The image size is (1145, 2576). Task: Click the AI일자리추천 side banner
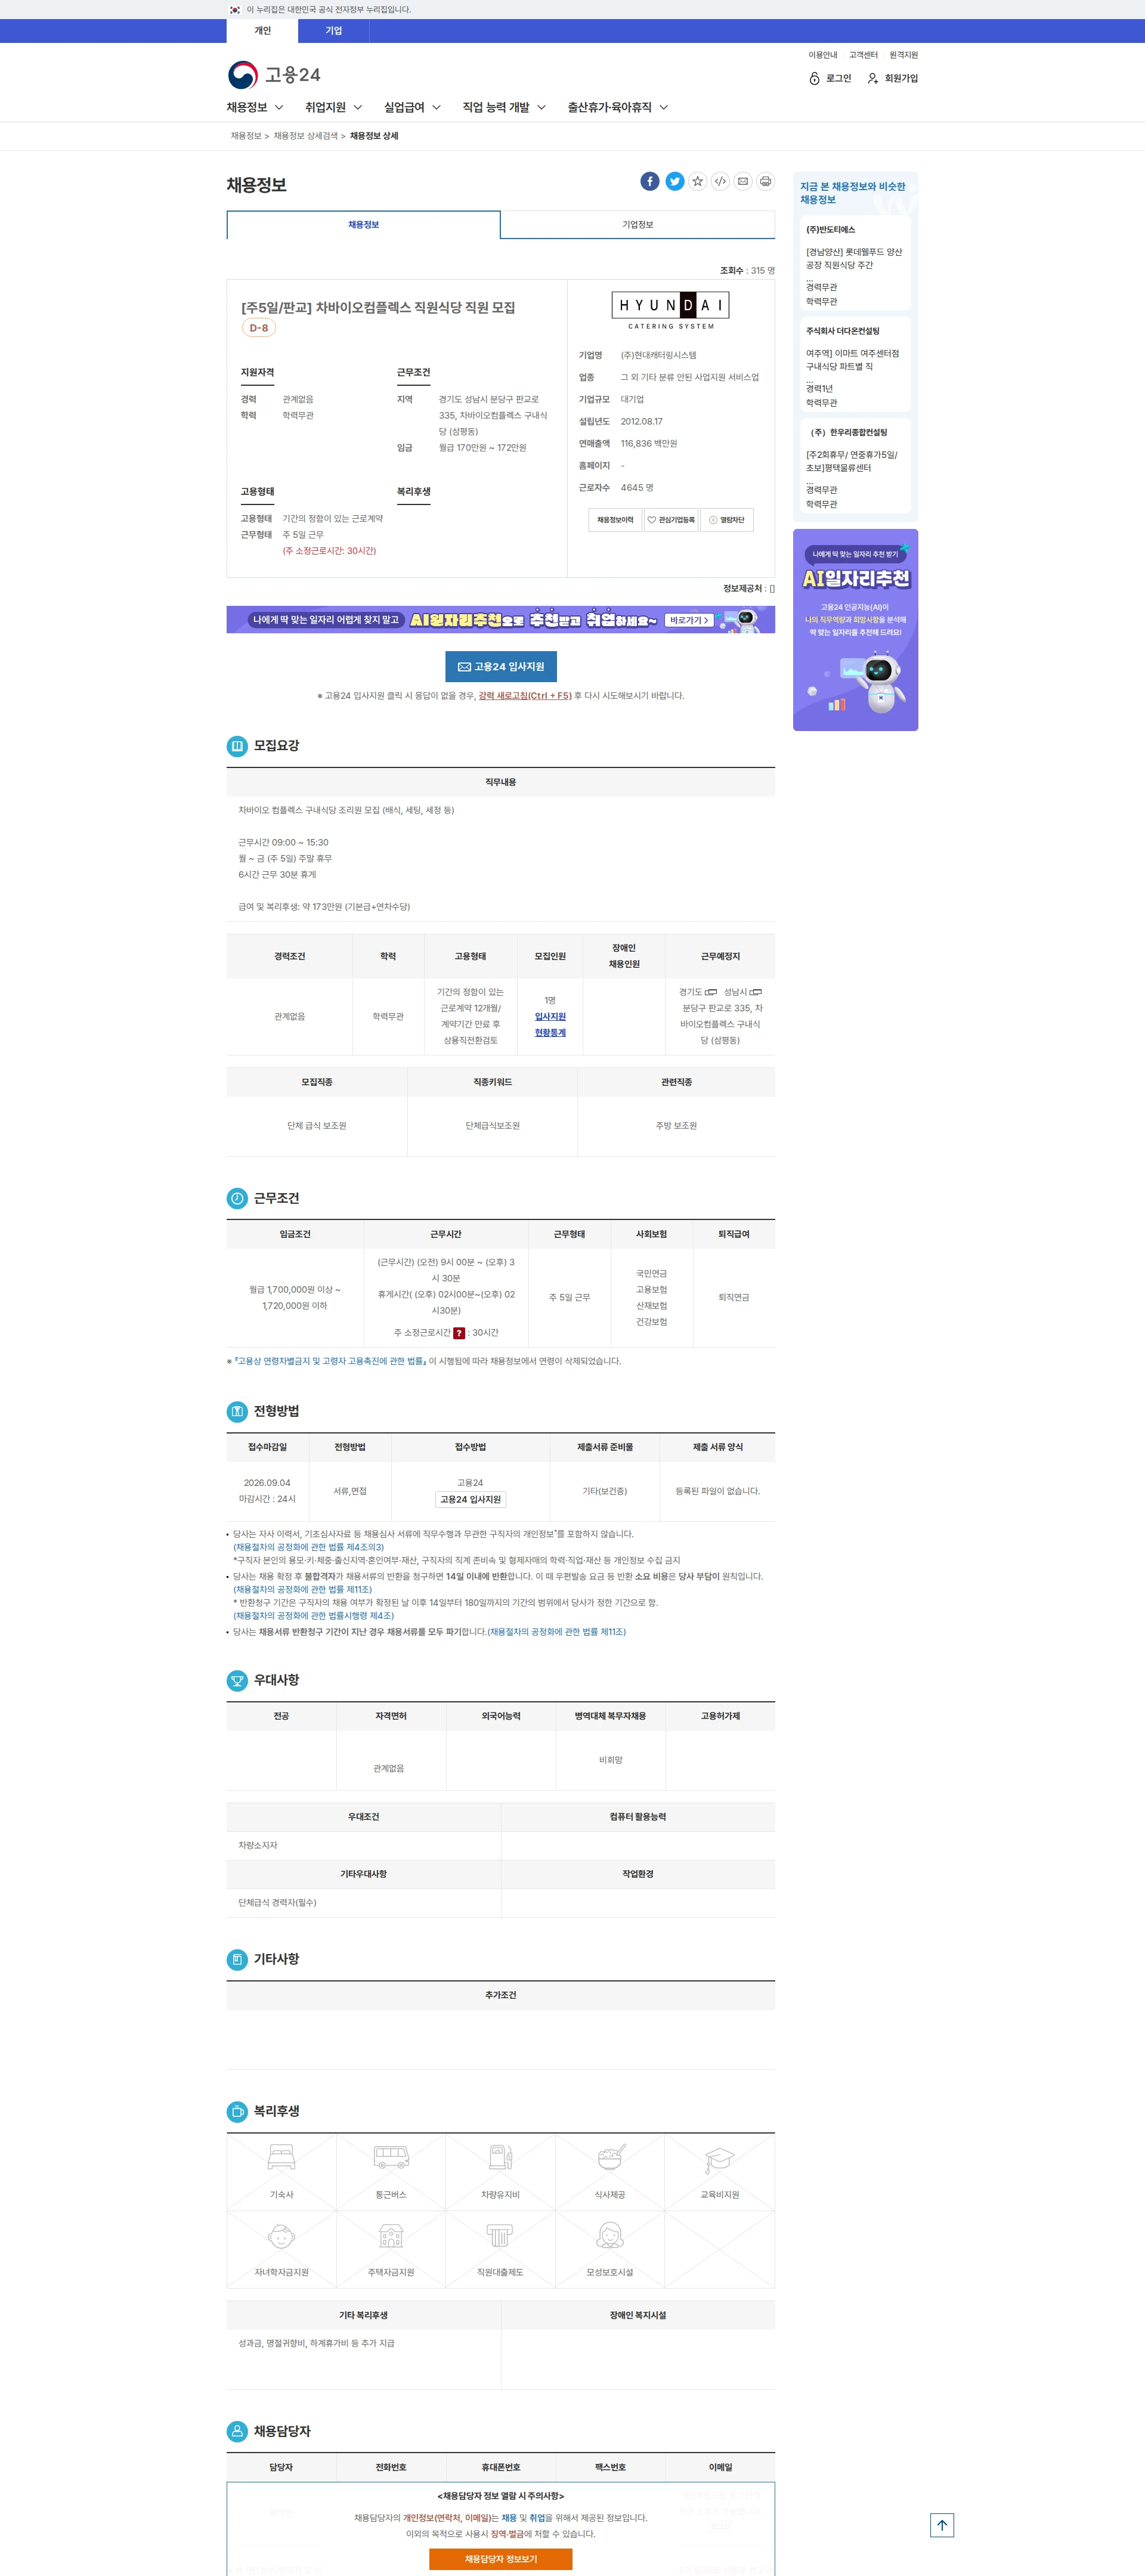coord(855,630)
